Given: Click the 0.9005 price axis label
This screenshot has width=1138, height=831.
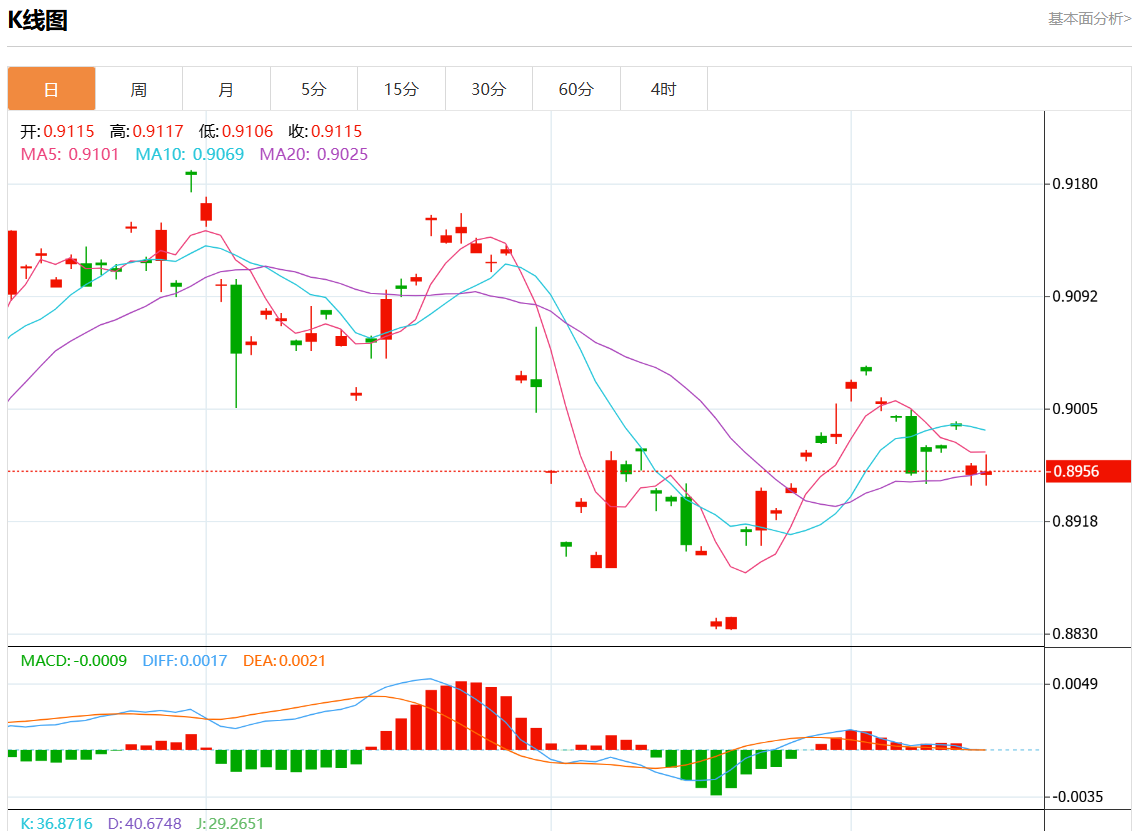Looking at the screenshot, I should [1075, 409].
